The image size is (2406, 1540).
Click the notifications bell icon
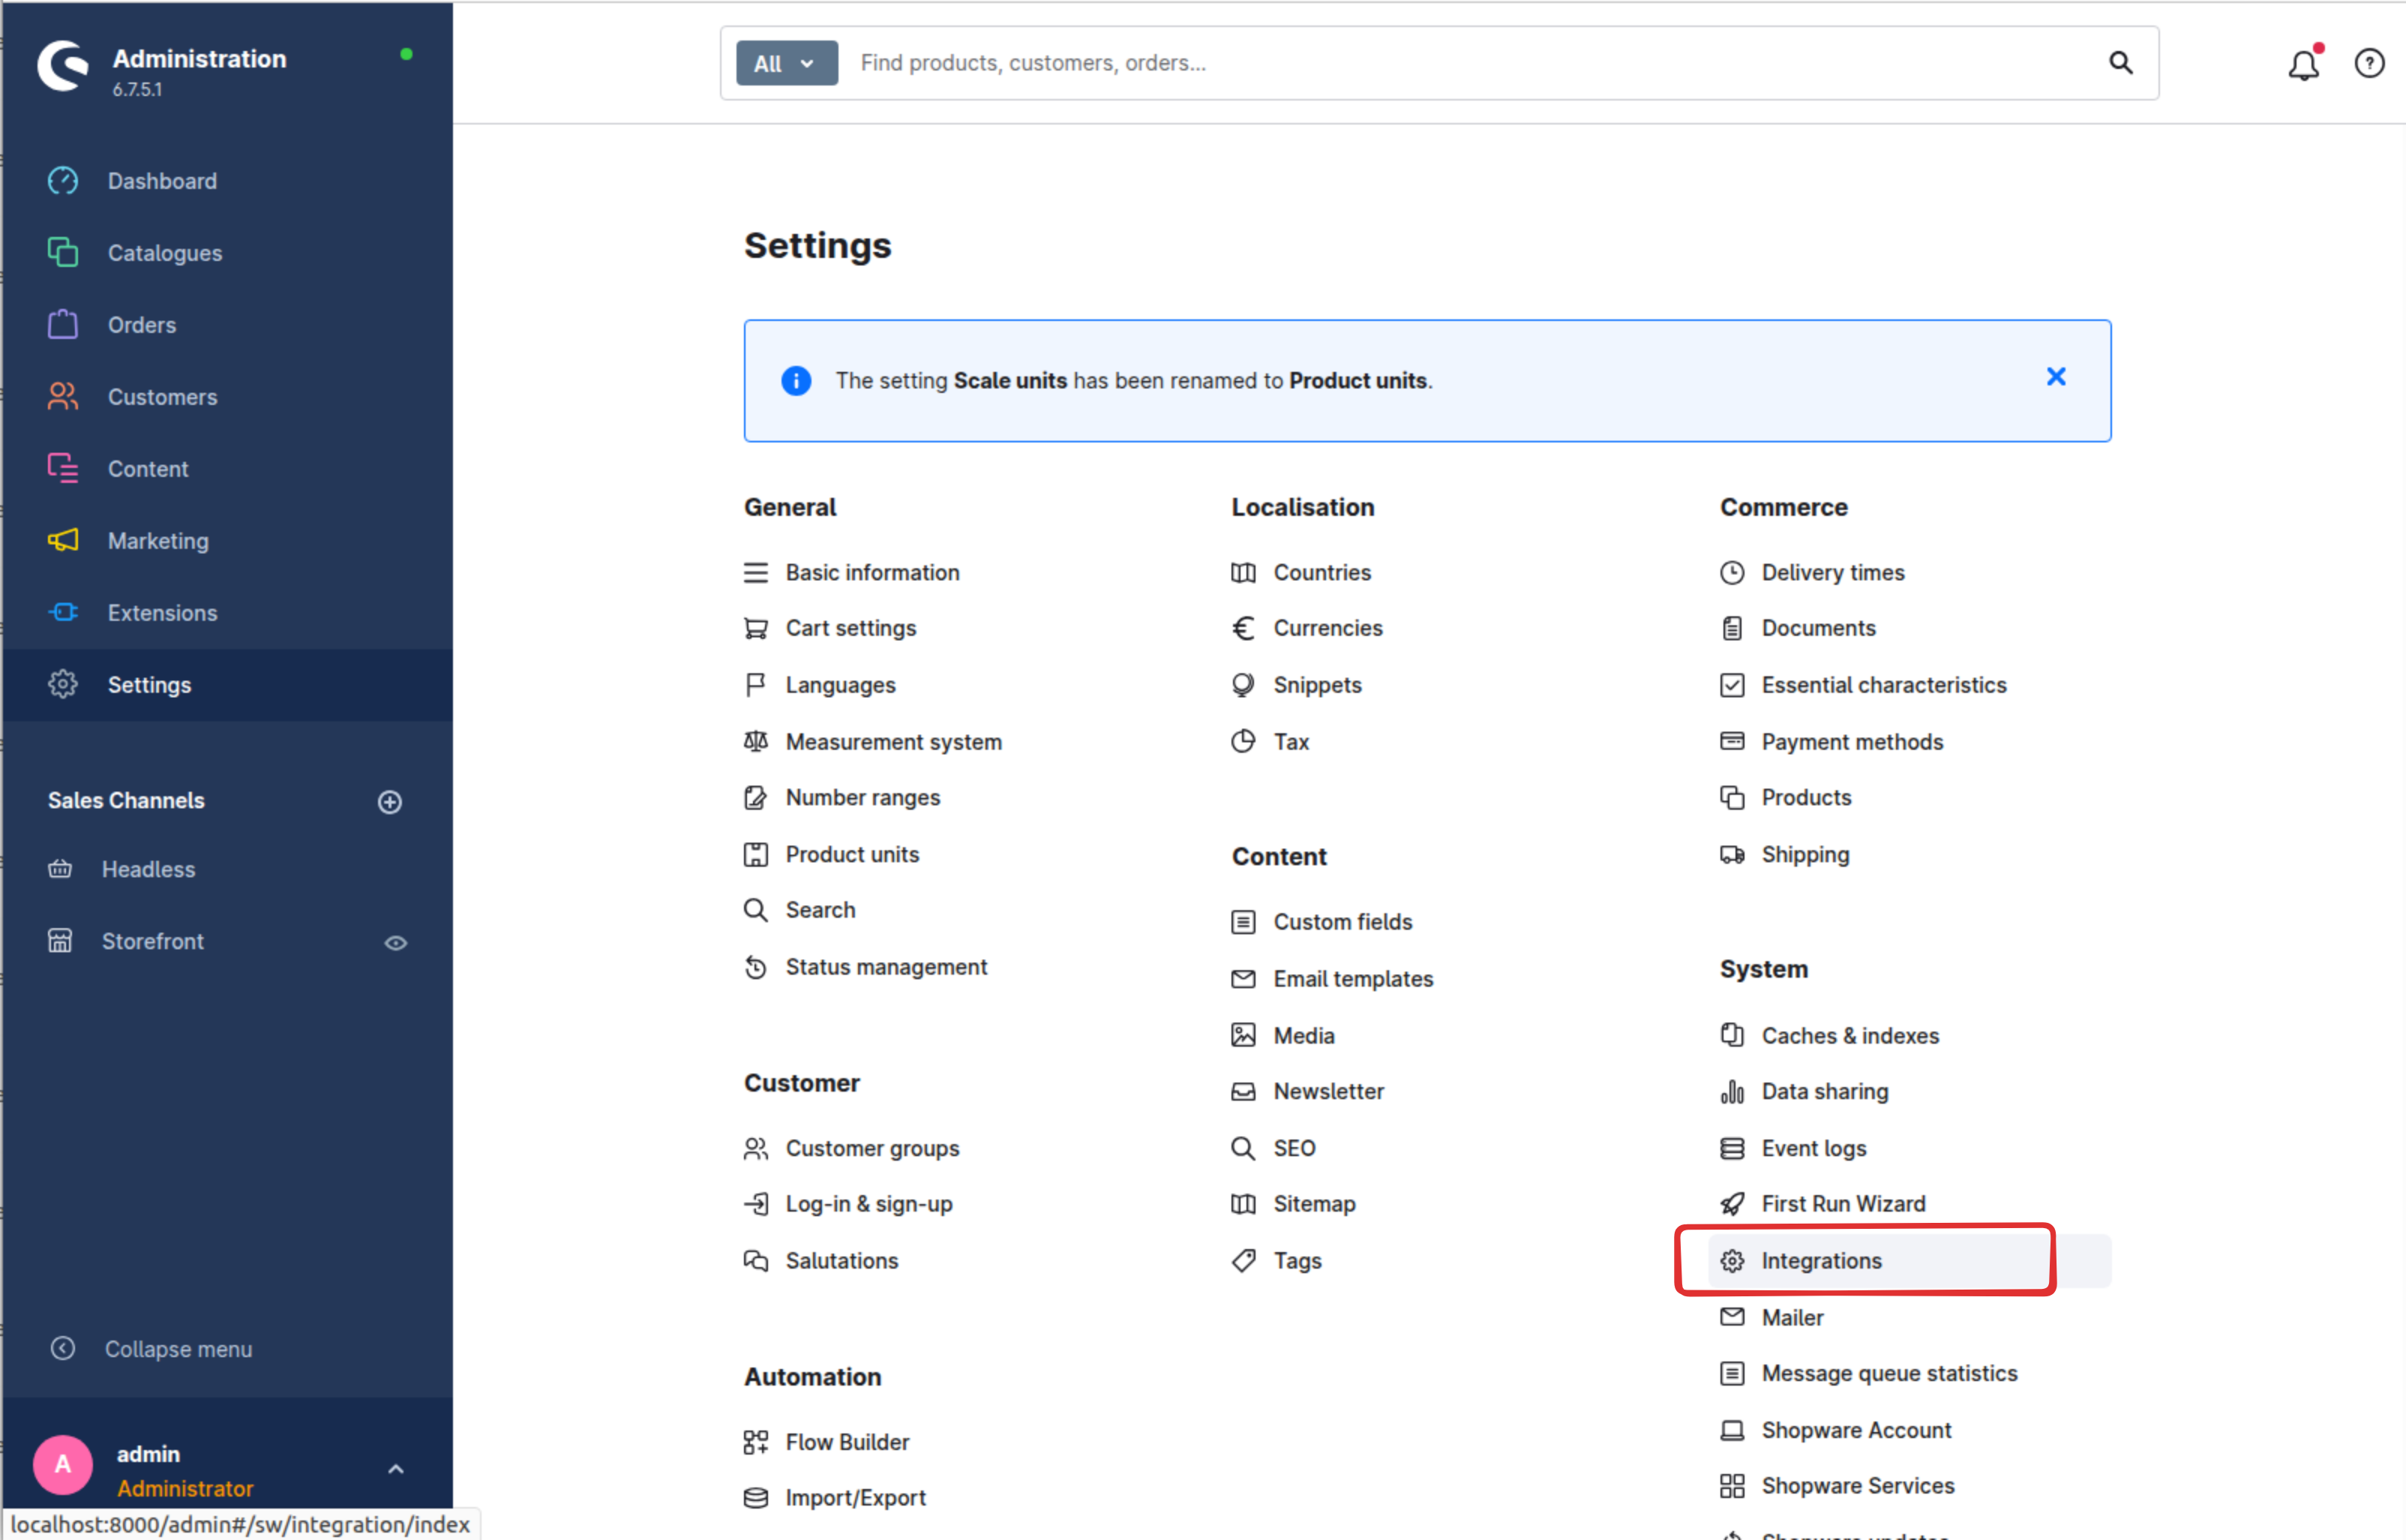coord(2303,63)
